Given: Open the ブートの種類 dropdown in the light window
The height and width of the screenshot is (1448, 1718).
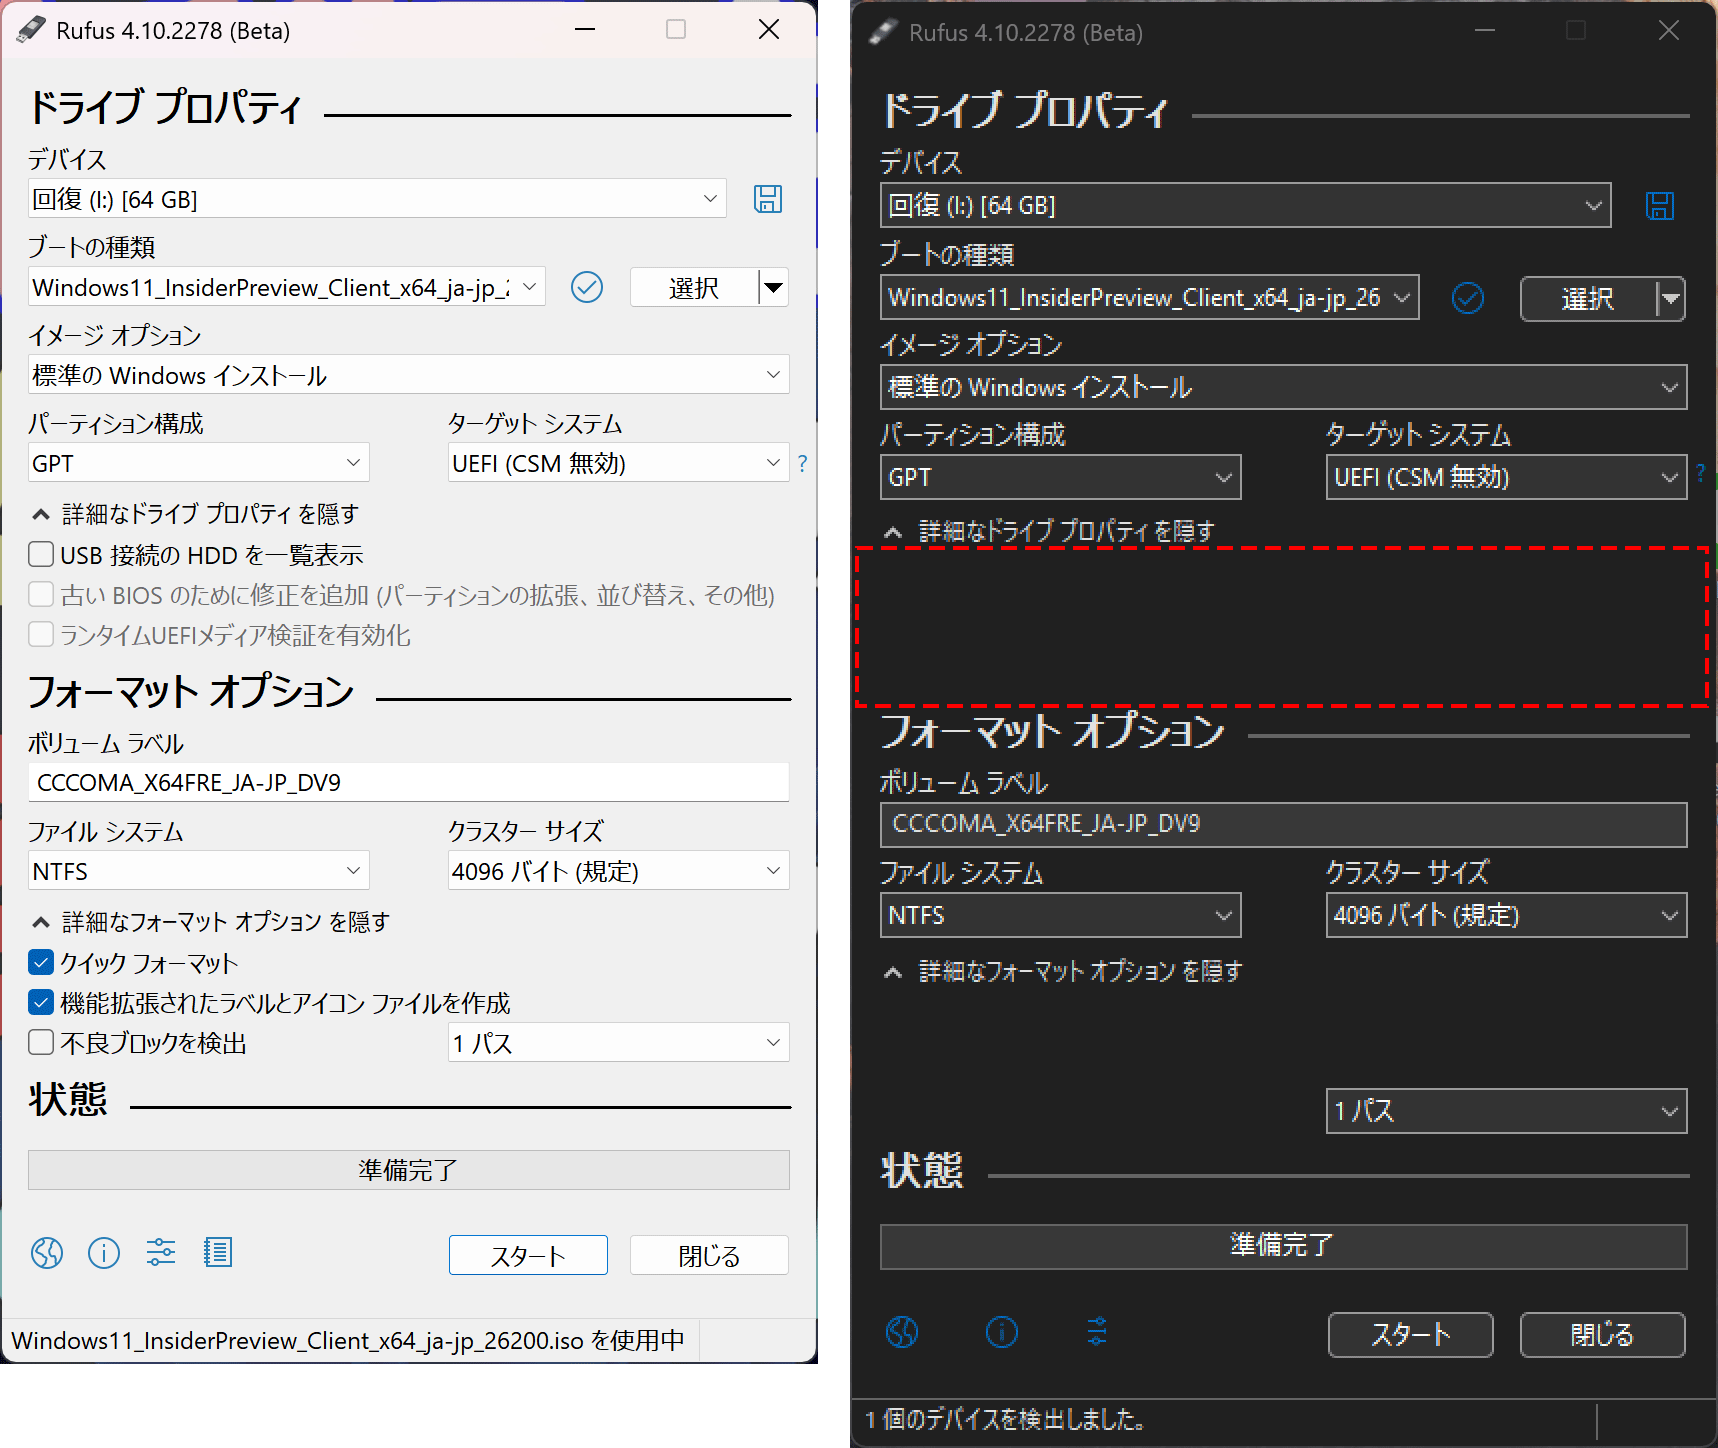Looking at the screenshot, I should (287, 287).
